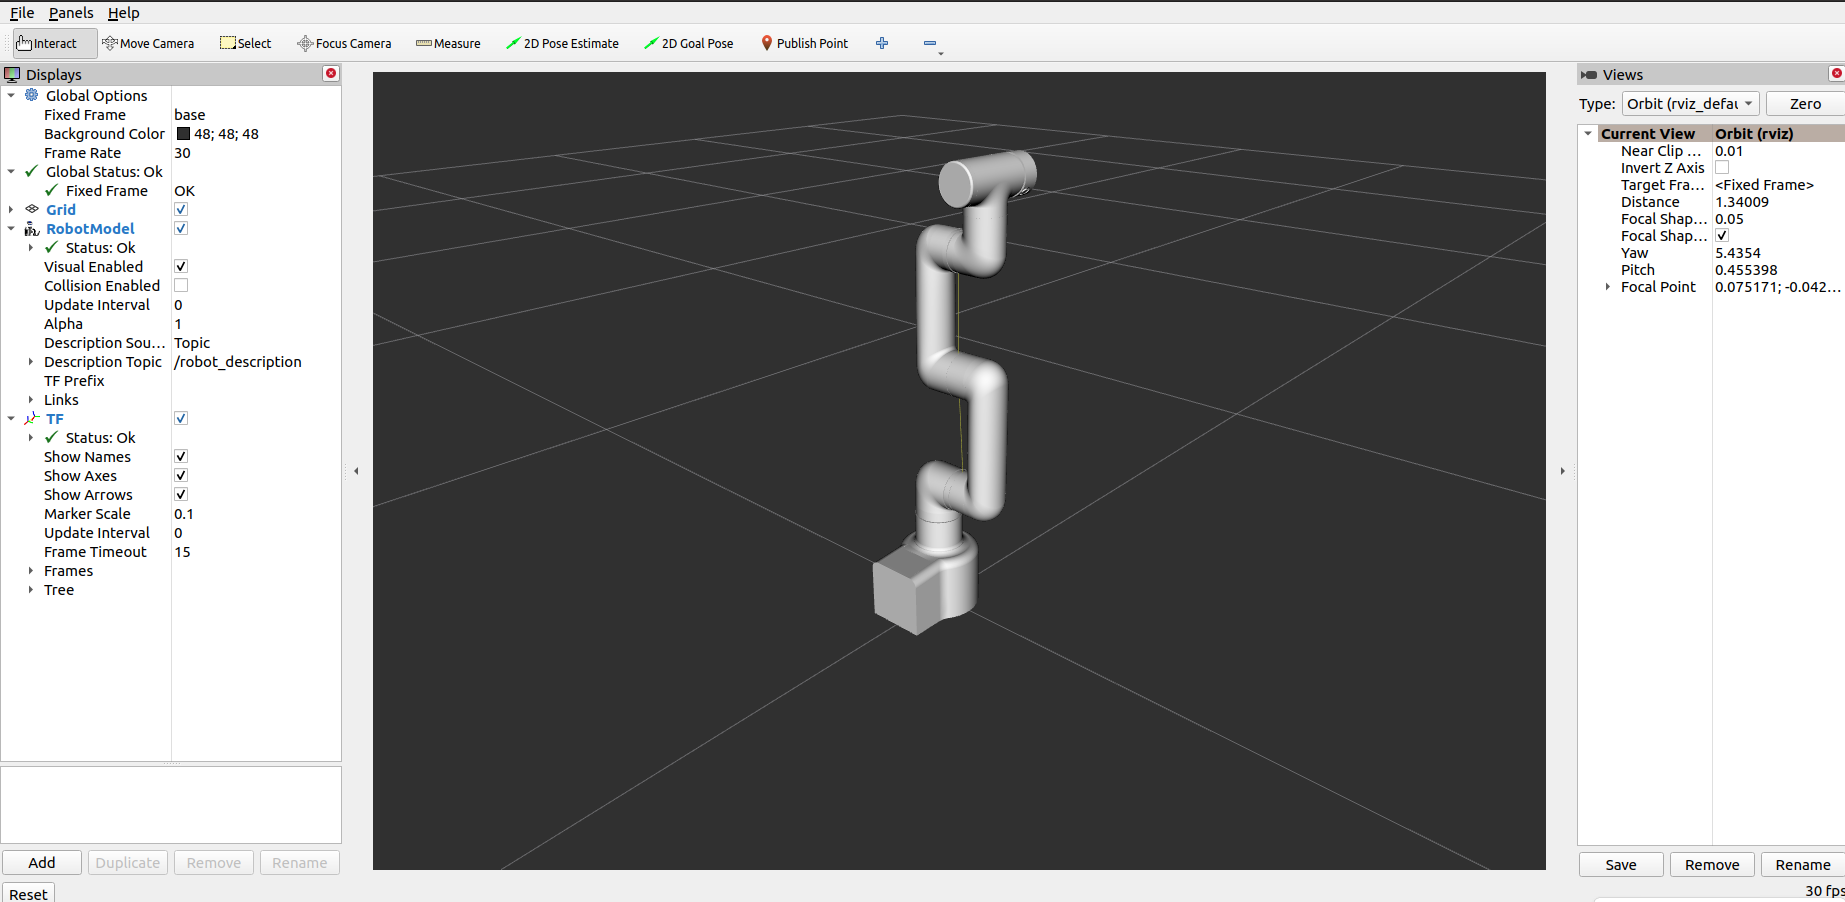Viewport: 1845px width, 902px height.
Task: Click the minus remove-tool icon in toolbar
Action: pyautogui.click(x=930, y=43)
